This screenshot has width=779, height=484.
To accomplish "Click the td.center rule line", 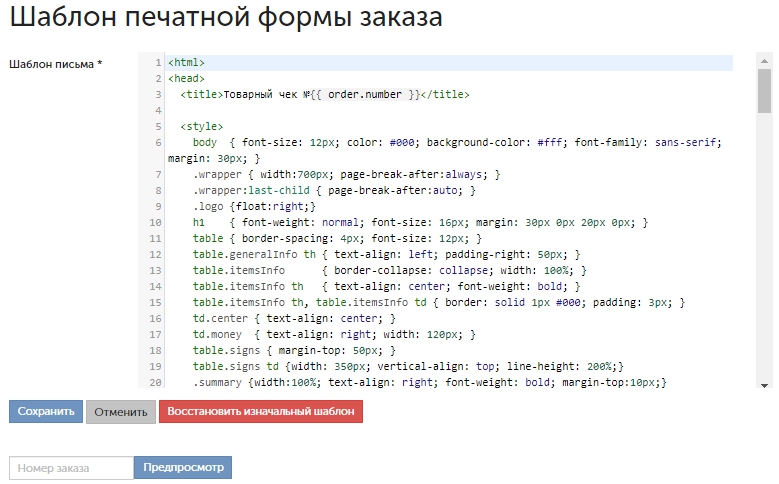I will coord(294,319).
